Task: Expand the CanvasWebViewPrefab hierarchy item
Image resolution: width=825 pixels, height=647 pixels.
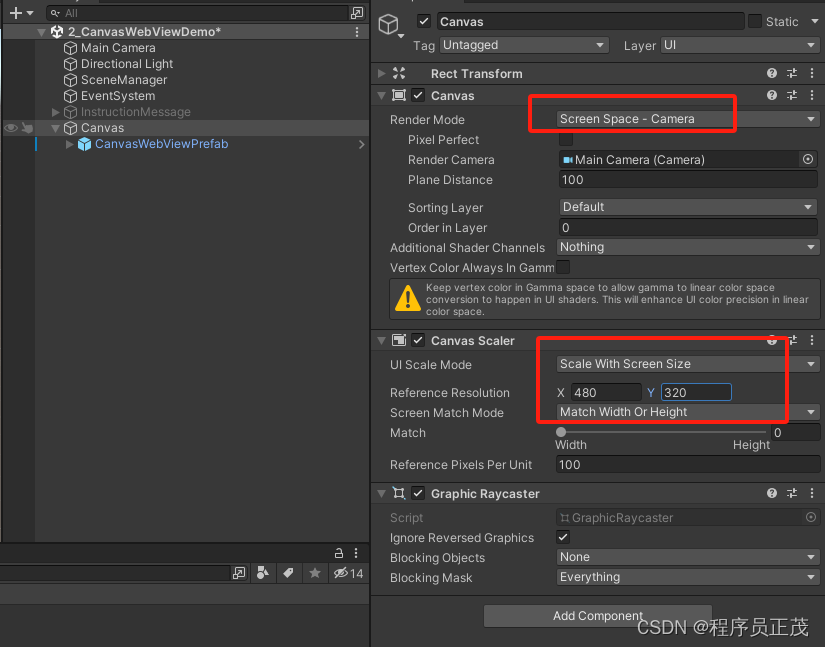Action: click(68, 144)
